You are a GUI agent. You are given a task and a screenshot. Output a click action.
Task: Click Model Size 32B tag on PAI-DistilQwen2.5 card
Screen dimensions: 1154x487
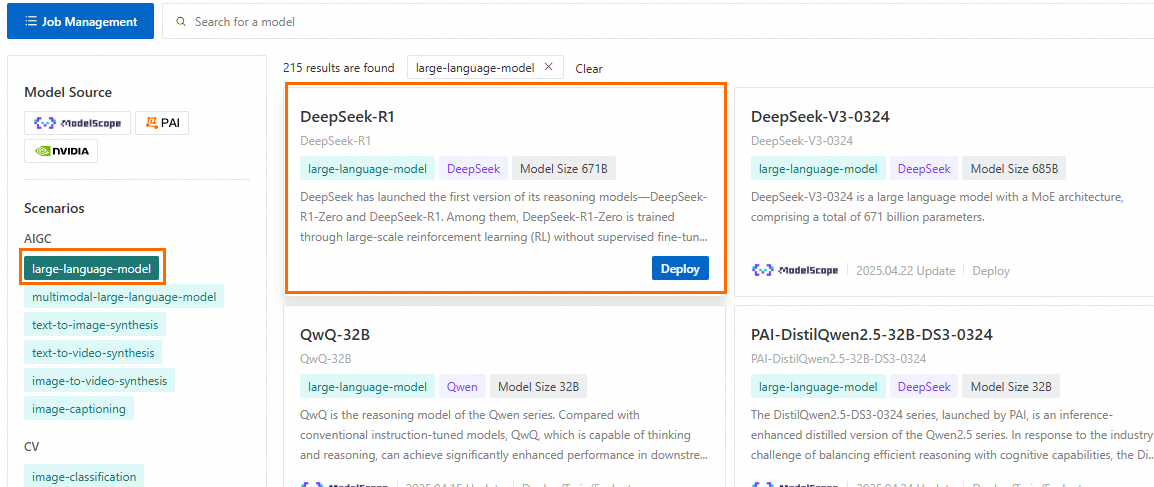point(1011,386)
